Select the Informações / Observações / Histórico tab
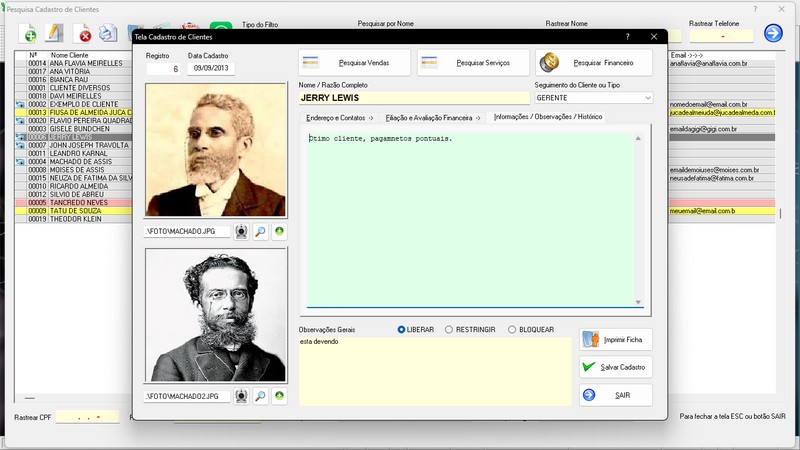Image resolution: width=800 pixels, height=450 pixels. tap(547, 117)
